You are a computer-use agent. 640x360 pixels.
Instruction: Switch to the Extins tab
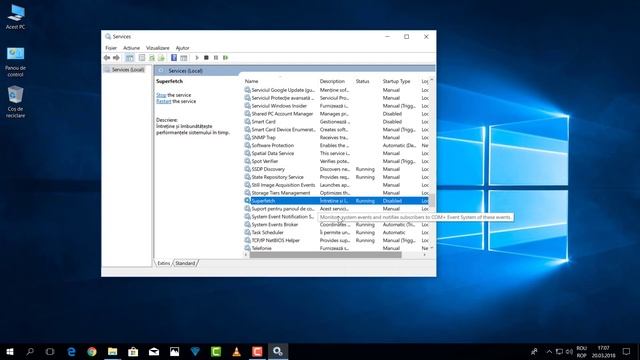click(164, 263)
